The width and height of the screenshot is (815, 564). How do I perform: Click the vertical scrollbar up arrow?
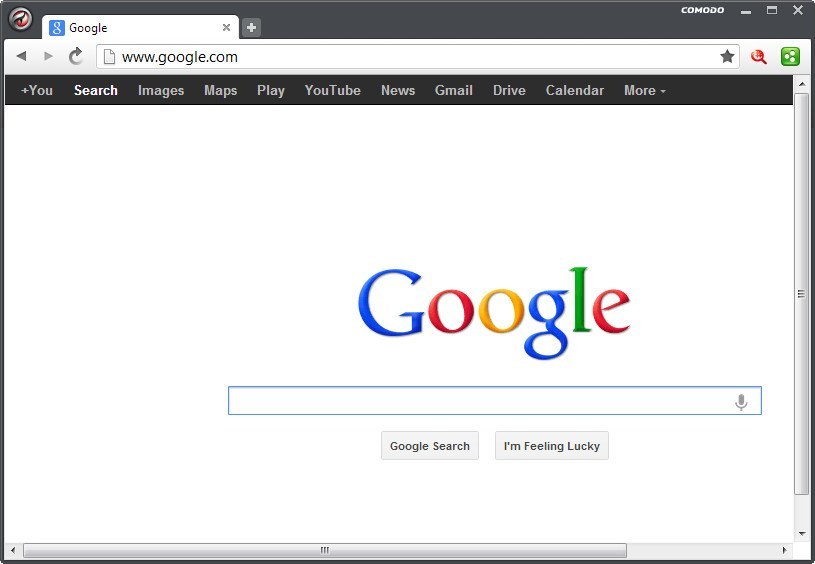pos(801,84)
